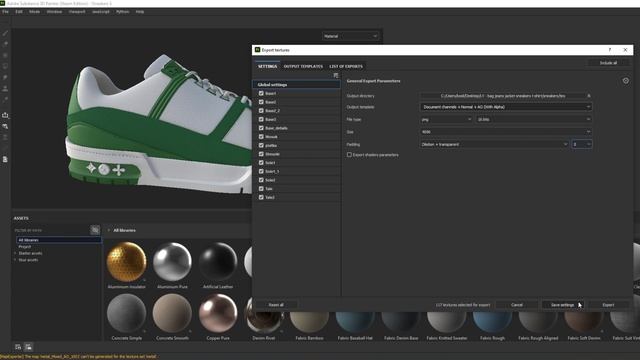Image resolution: width=640 pixels, height=360 pixels.
Task: Select the Concrete Simple material sphere
Action: point(127,313)
